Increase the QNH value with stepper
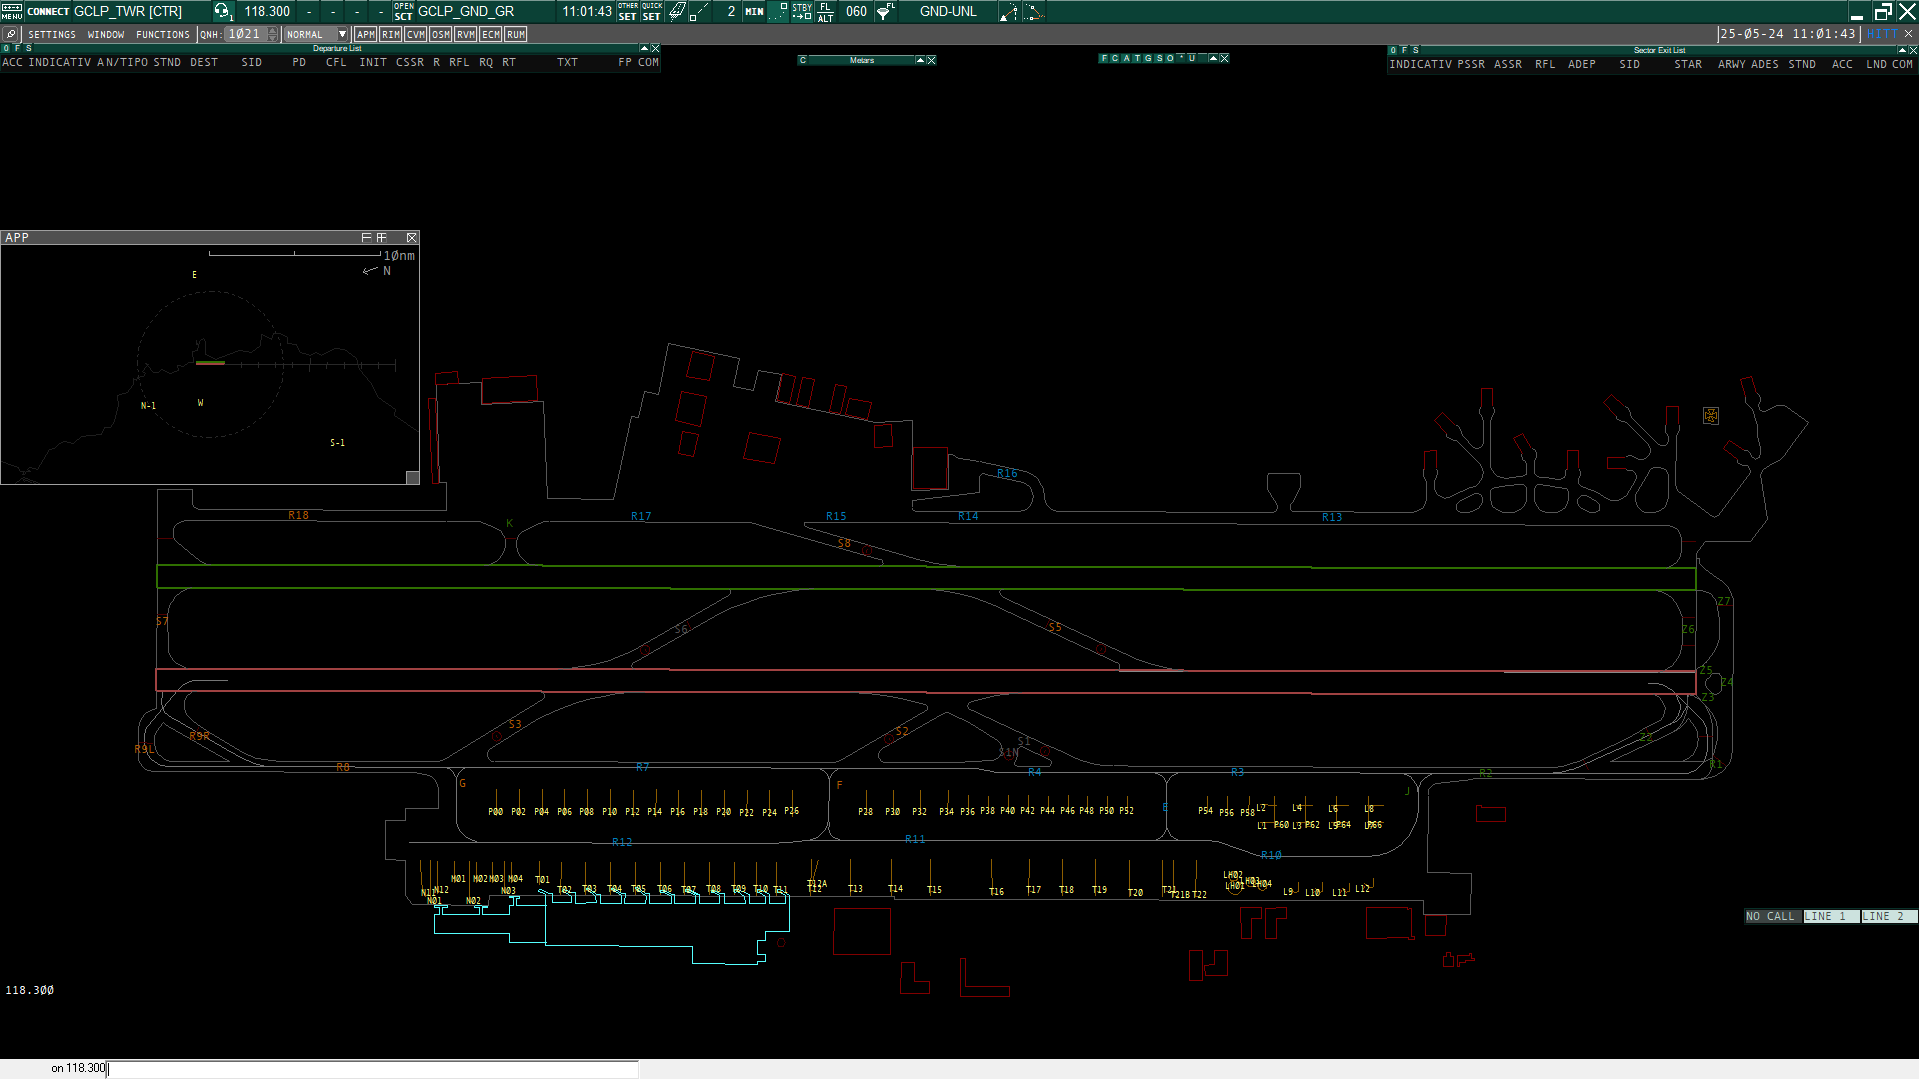 coord(273,30)
